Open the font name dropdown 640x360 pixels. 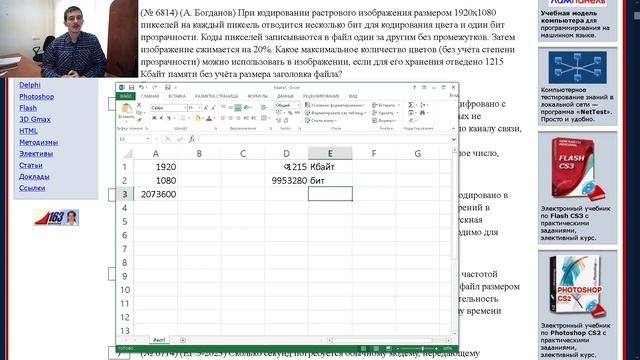[185, 108]
